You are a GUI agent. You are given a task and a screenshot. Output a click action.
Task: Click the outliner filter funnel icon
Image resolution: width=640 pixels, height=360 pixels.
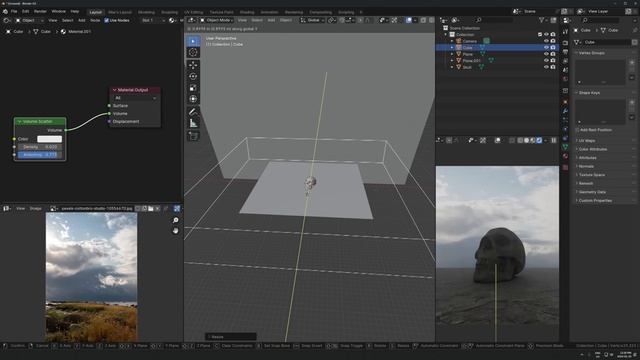click(542, 20)
